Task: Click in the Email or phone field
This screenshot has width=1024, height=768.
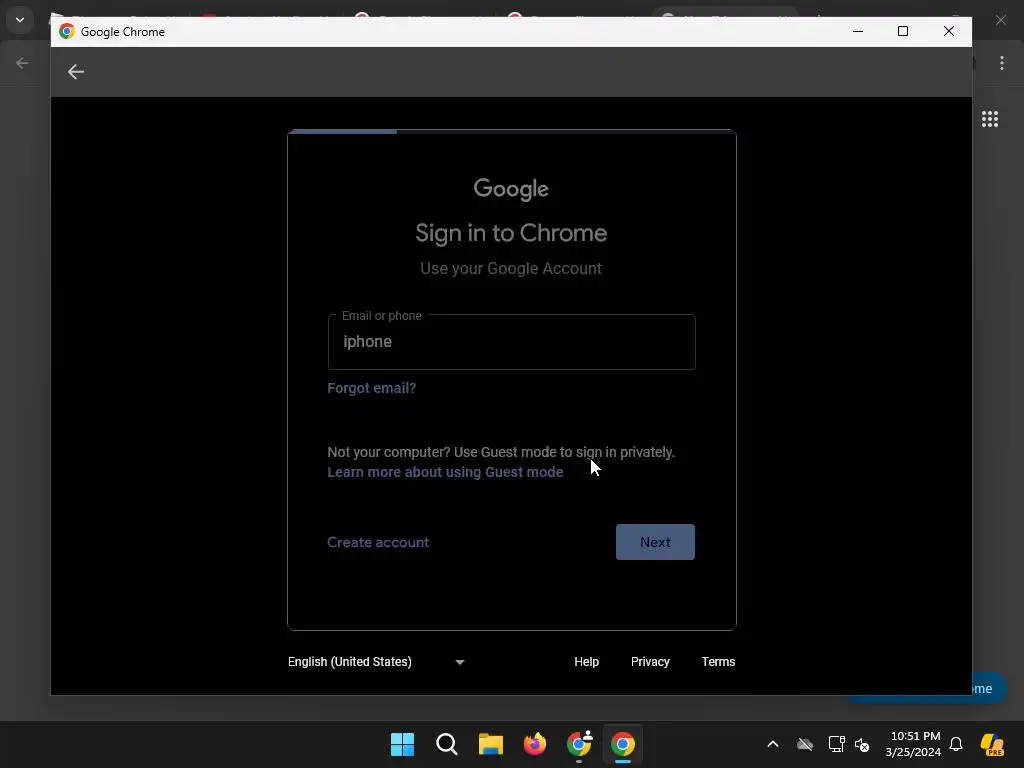Action: [x=511, y=342]
